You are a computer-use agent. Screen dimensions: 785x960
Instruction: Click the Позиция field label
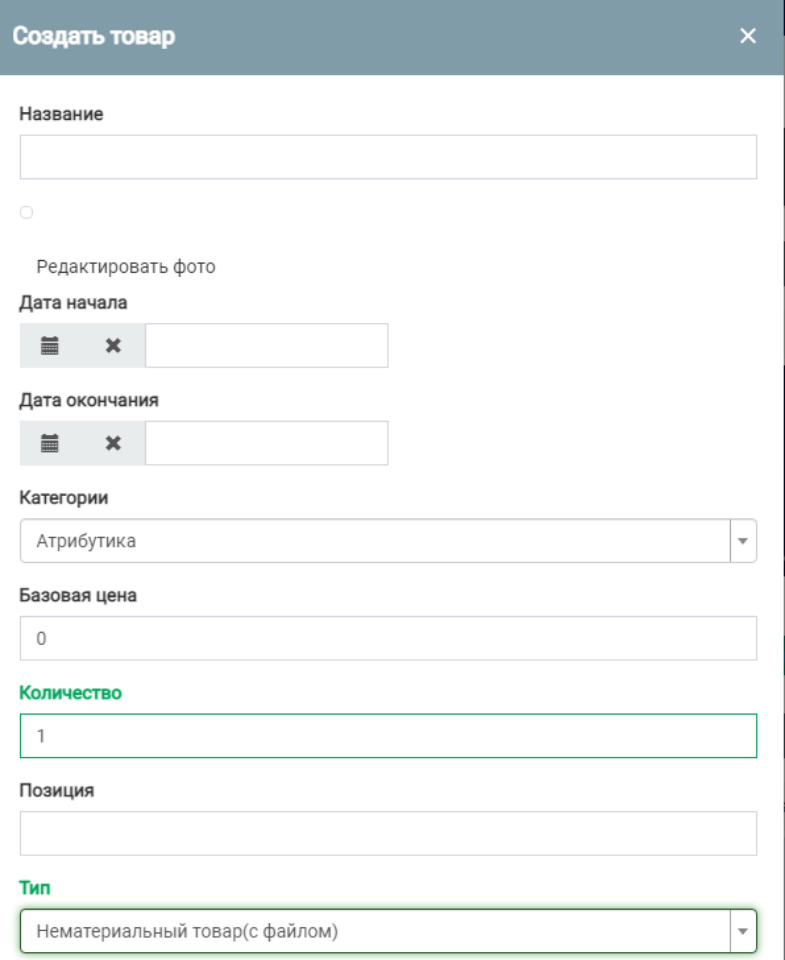[56, 790]
